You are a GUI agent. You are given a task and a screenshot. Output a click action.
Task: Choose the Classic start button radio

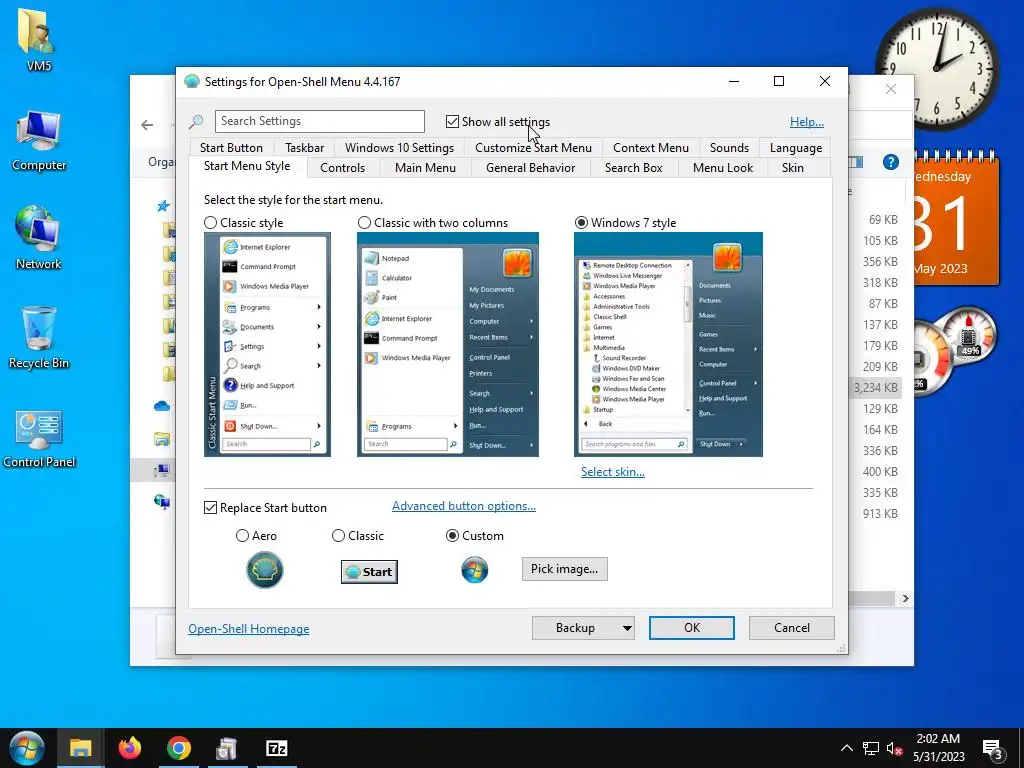tap(338, 536)
